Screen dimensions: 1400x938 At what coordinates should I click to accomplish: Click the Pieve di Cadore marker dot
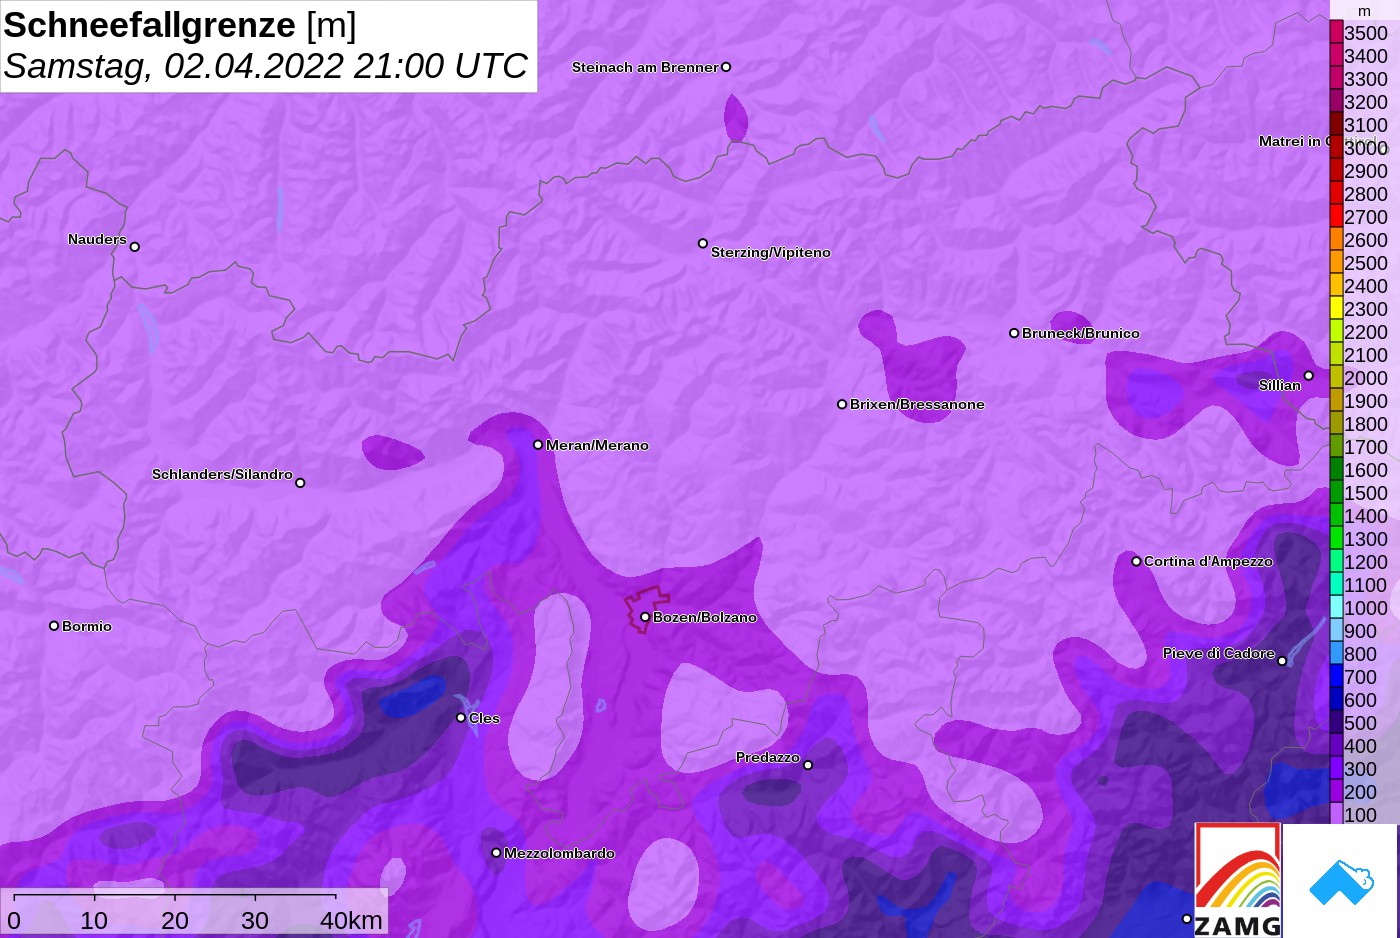point(1282,661)
